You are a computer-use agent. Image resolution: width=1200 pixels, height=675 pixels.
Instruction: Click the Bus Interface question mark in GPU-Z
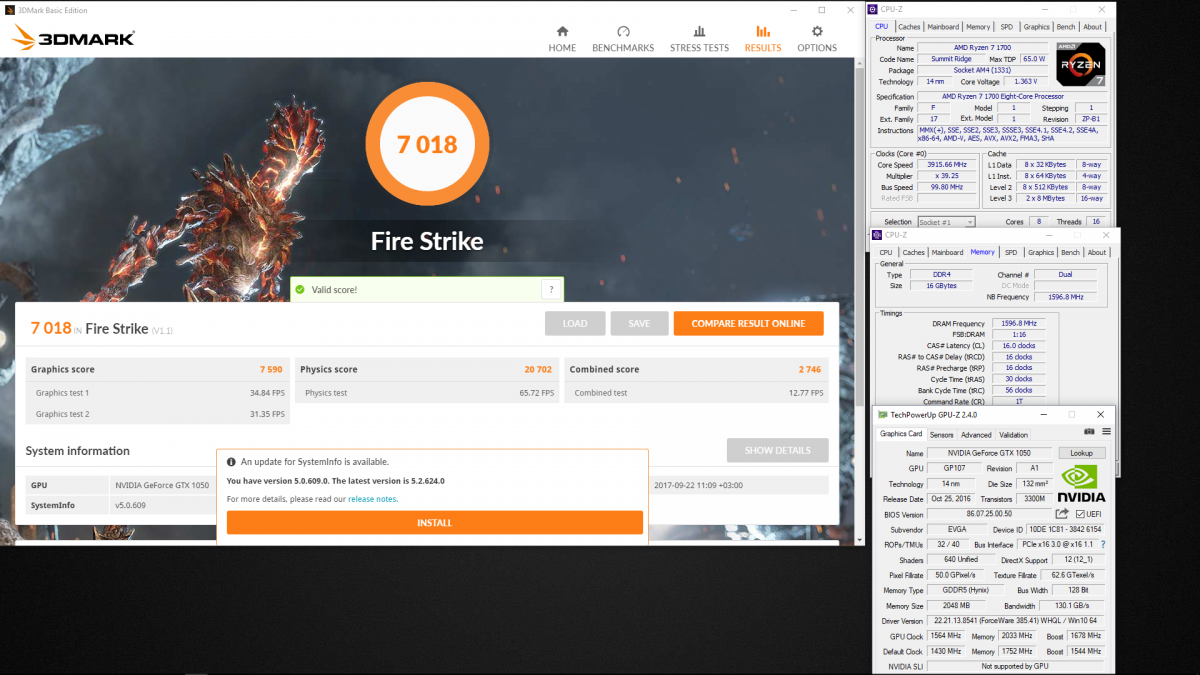point(1103,545)
